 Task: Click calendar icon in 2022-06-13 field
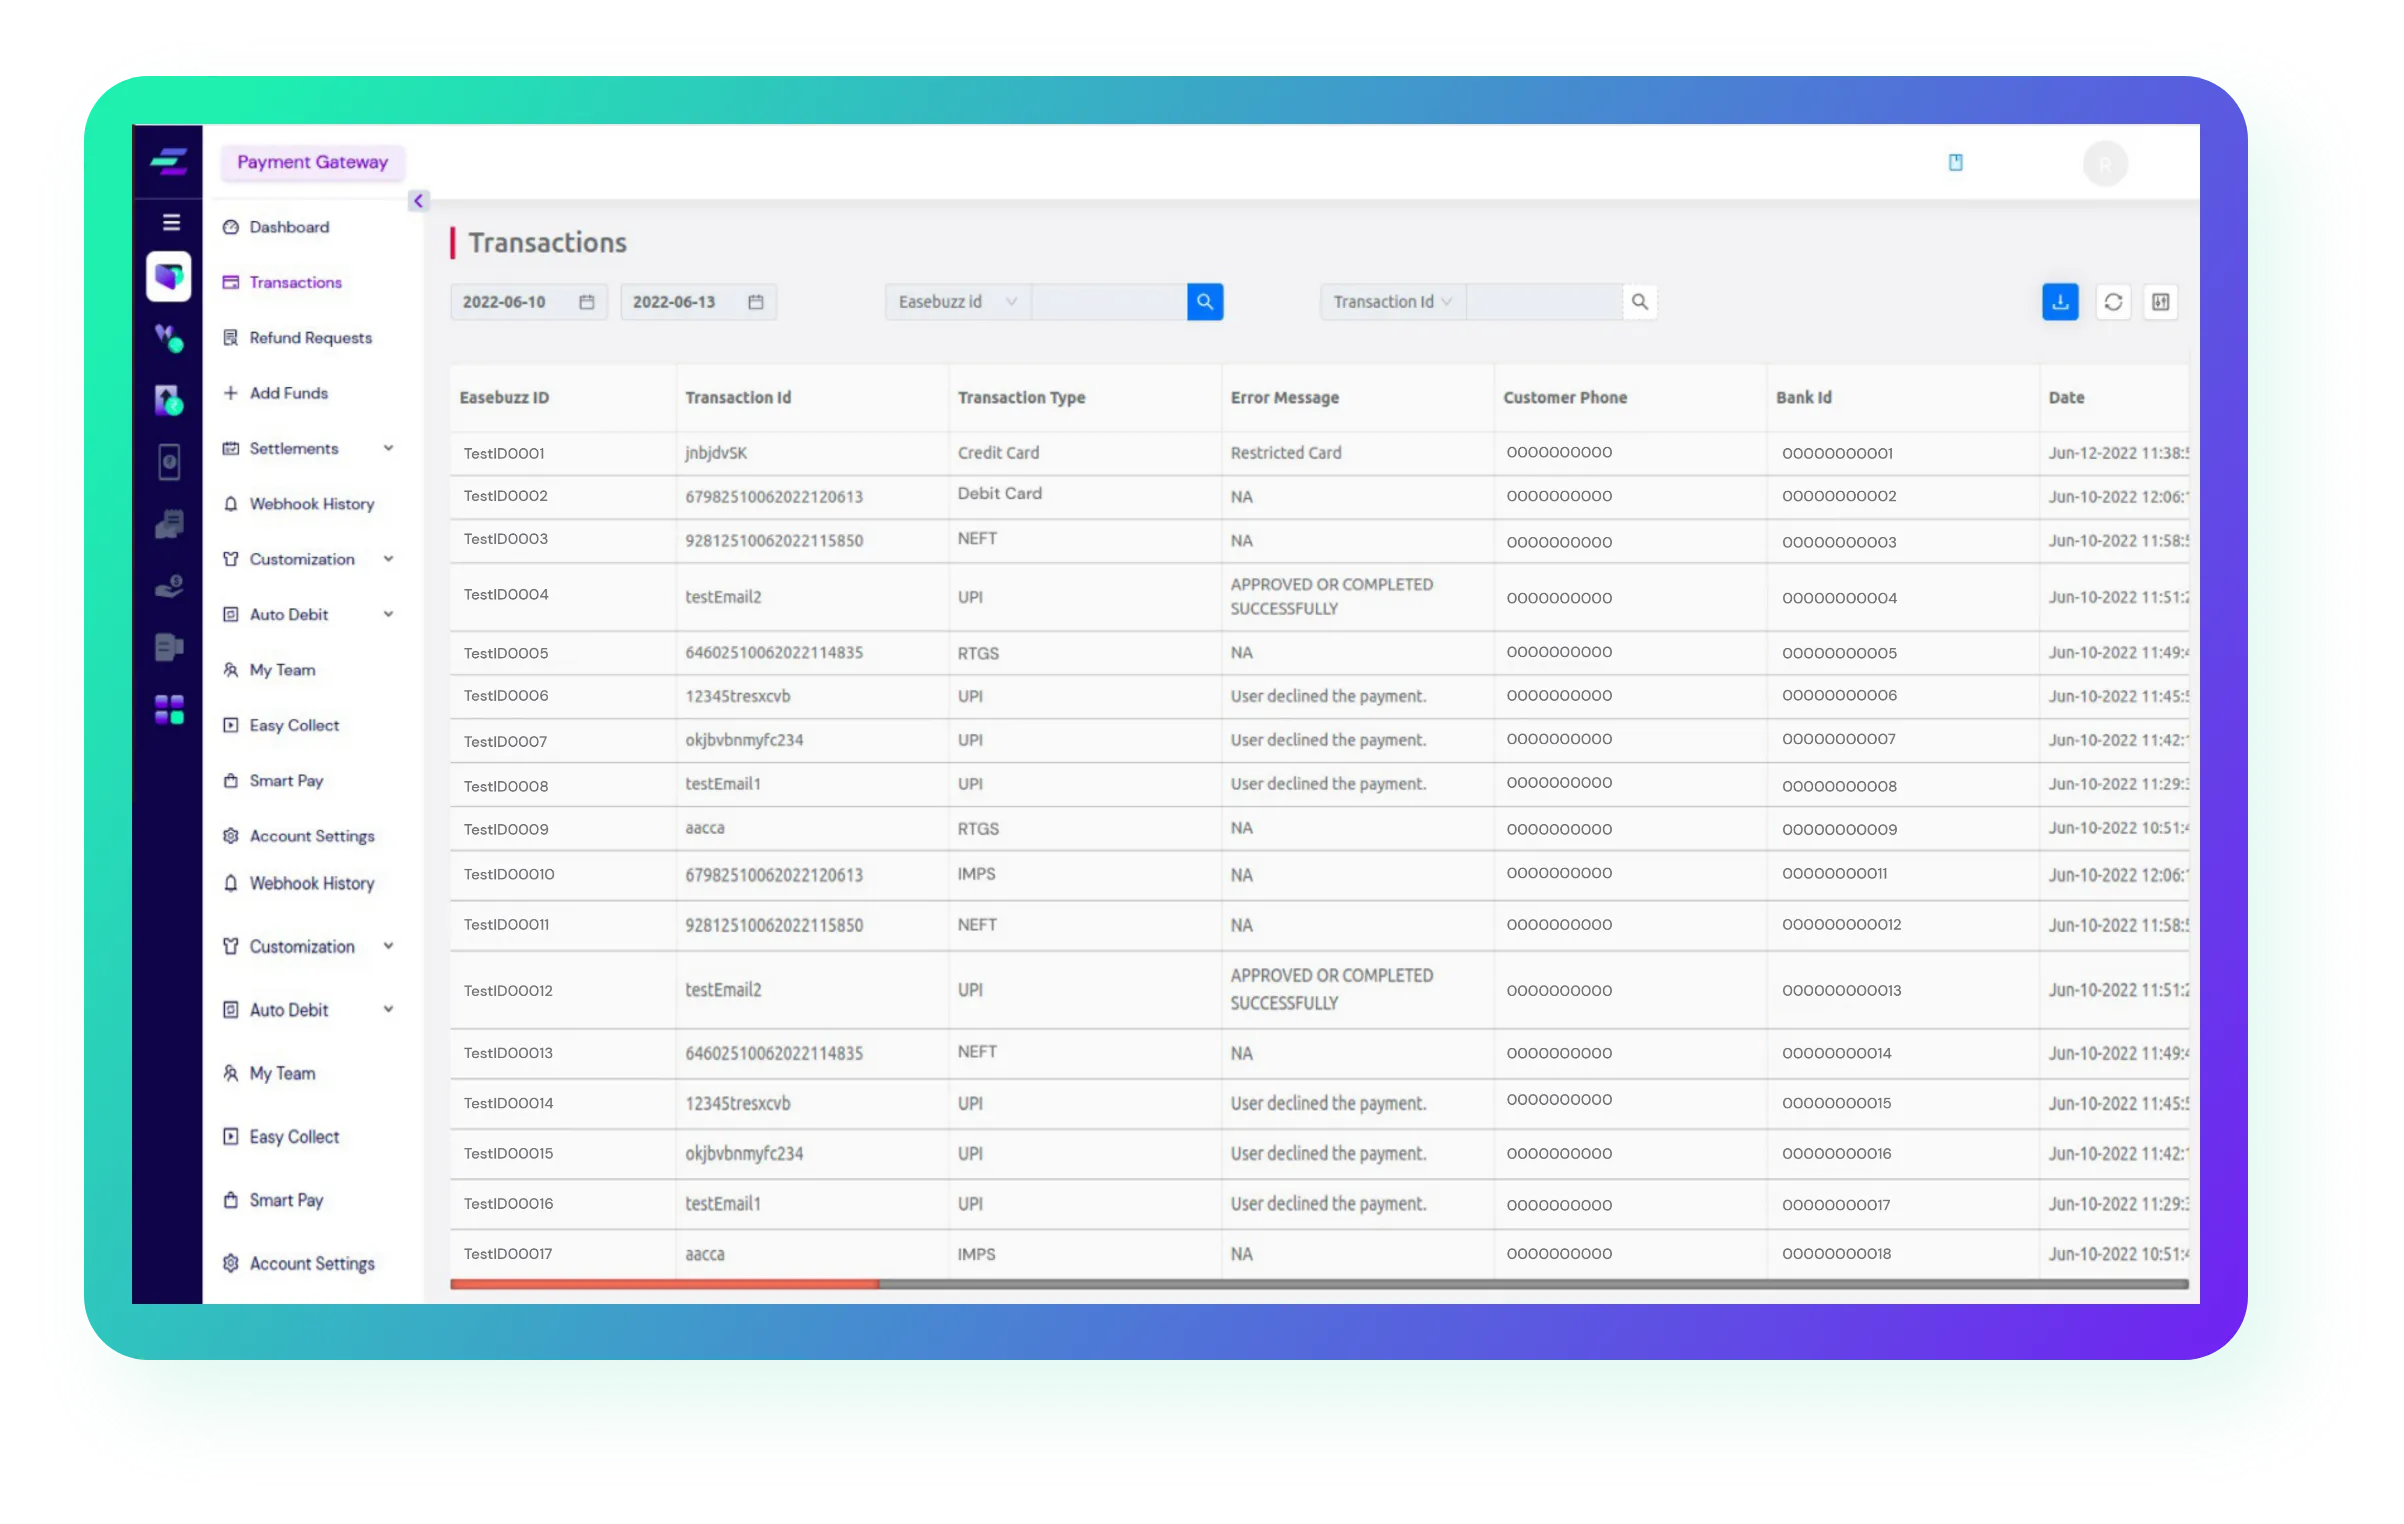pyautogui.click(x=756, y=302)
